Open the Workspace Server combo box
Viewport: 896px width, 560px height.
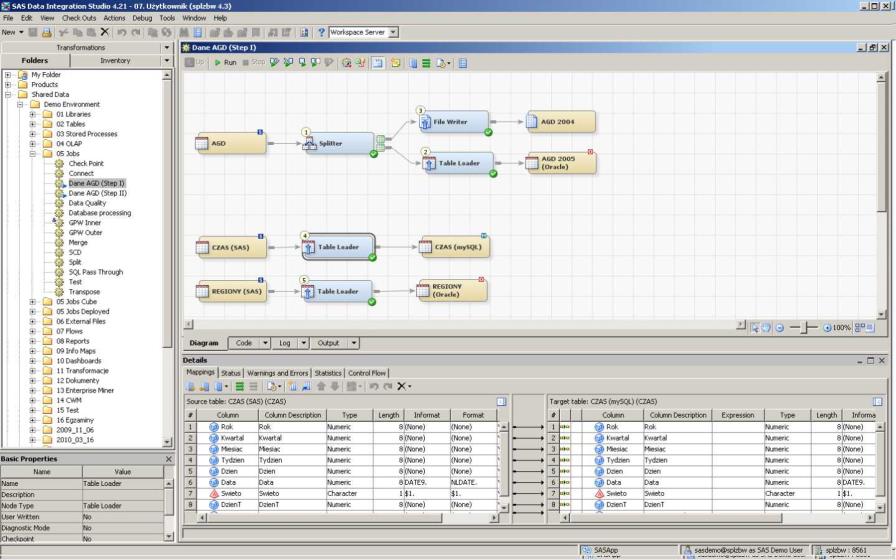coord(364,33)
